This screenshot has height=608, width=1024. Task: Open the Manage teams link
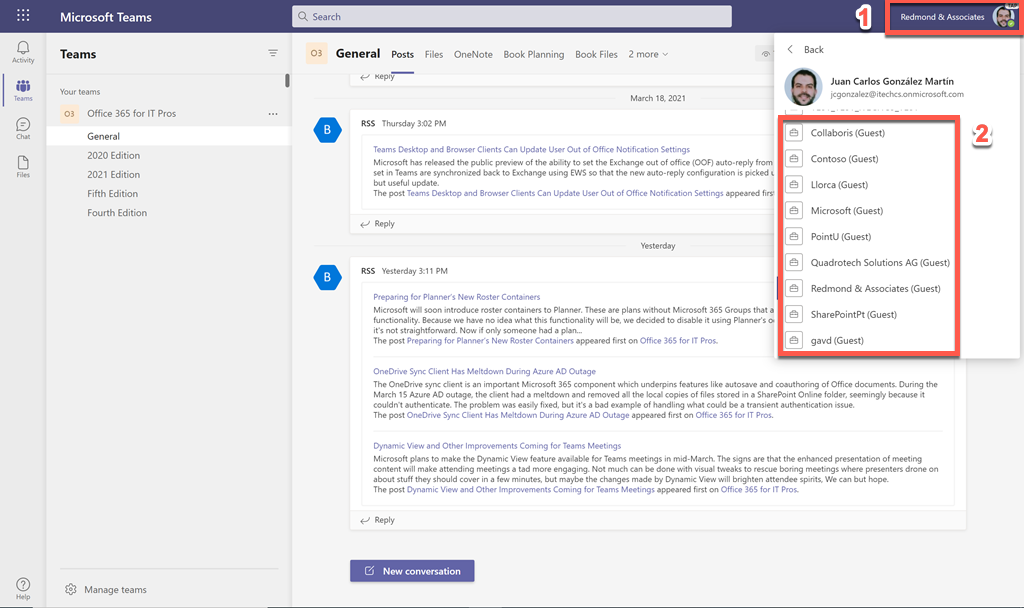(x=115, y=590)
